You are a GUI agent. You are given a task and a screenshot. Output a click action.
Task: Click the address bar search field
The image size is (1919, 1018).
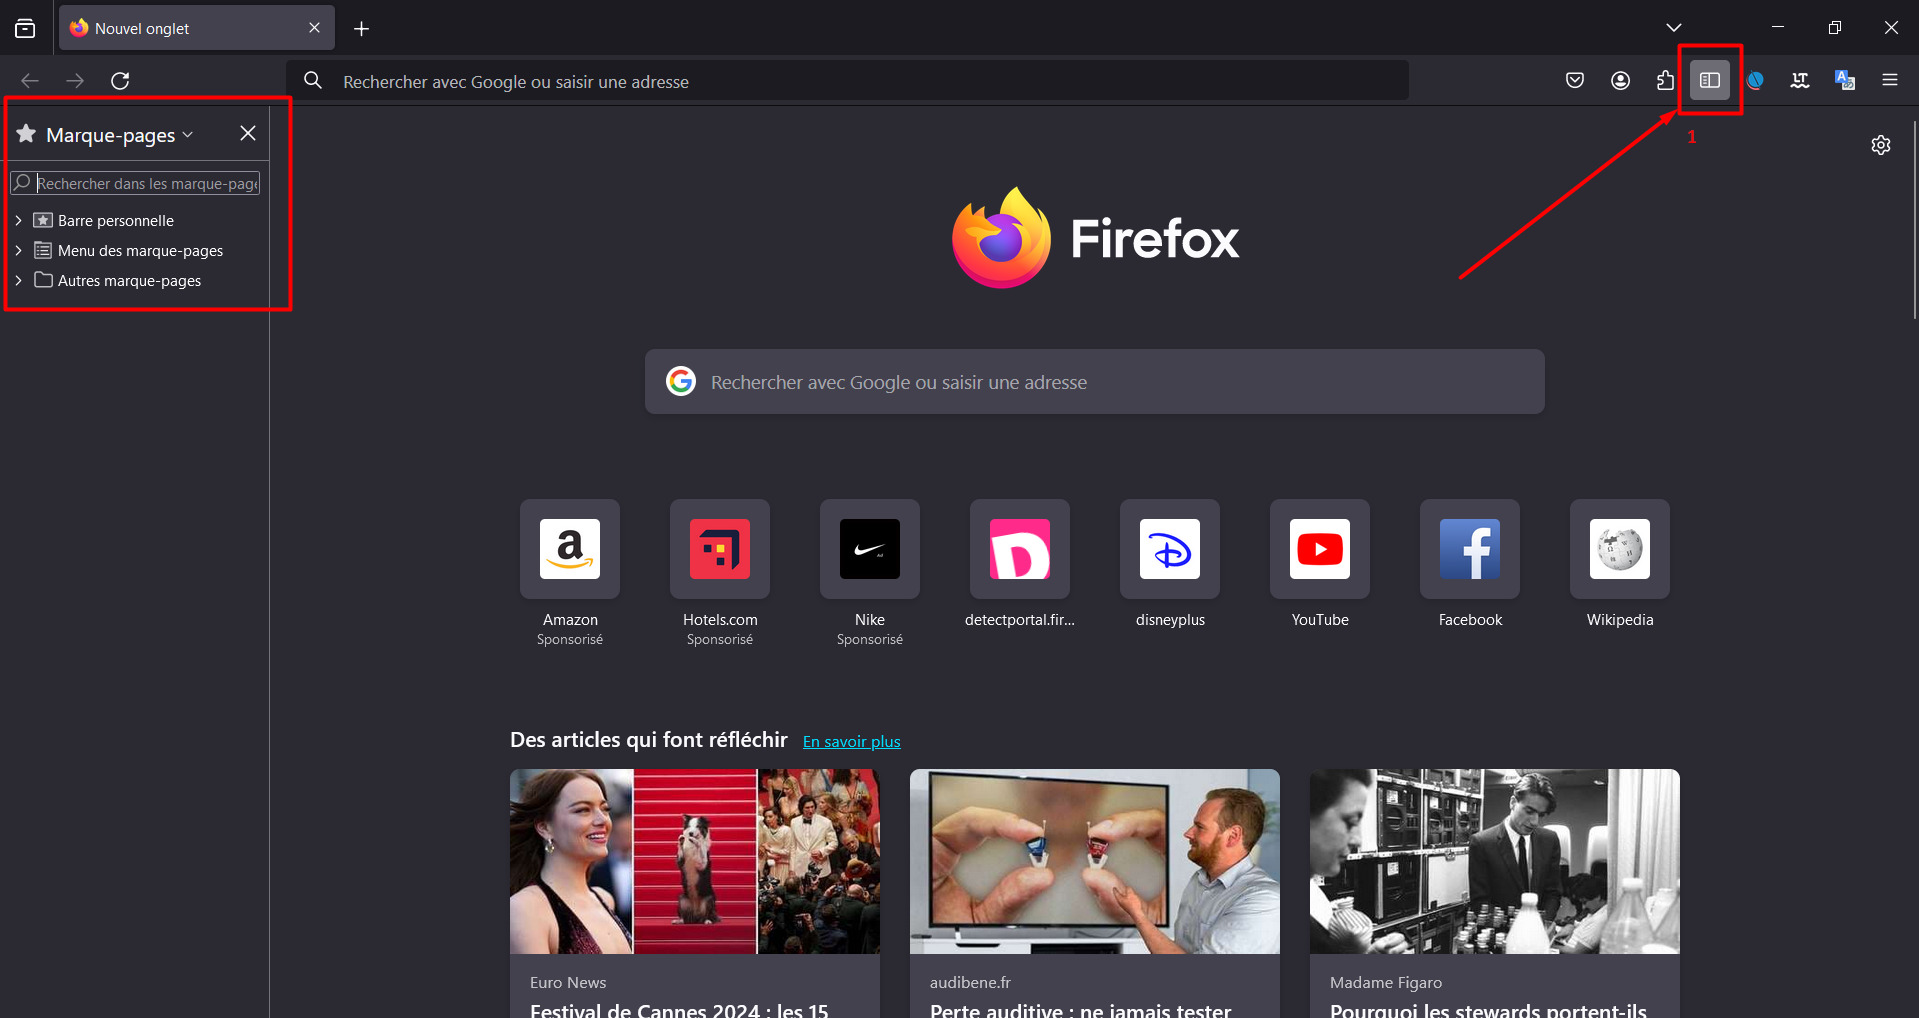point(848,81)
